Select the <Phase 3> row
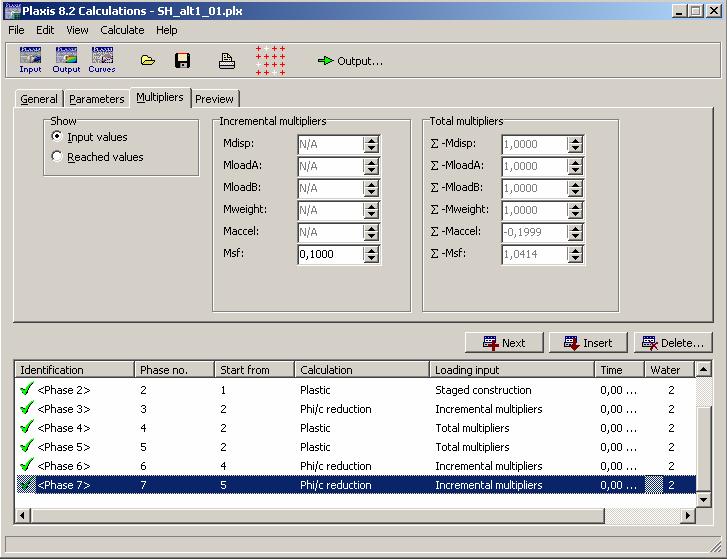 click(x=355, y=408)
